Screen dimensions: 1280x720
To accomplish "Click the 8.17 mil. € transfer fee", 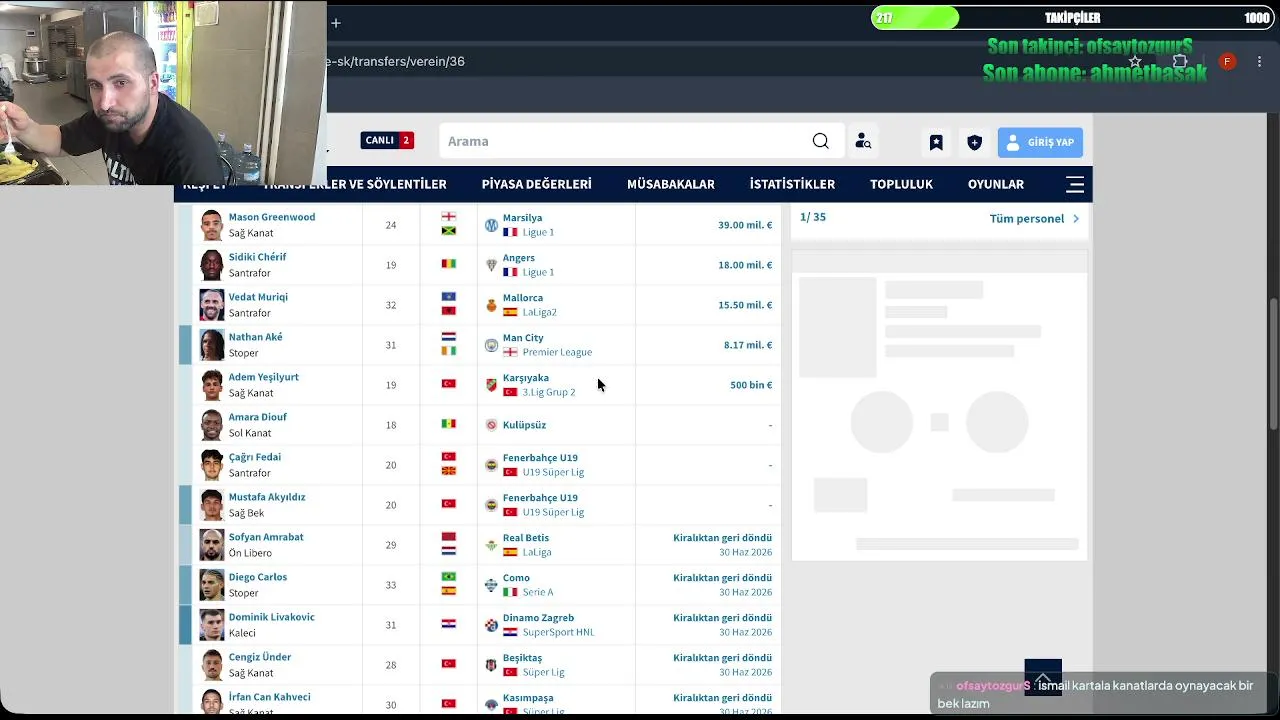I will coord(748,345).
